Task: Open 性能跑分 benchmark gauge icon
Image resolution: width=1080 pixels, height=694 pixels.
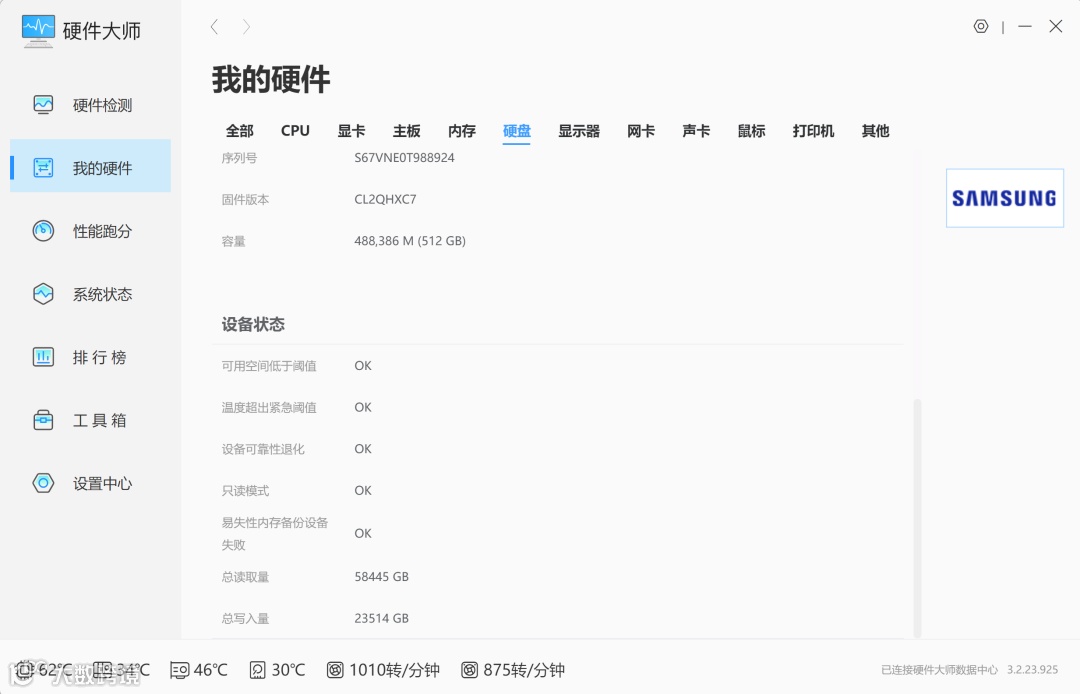Action: coord(43,231)
